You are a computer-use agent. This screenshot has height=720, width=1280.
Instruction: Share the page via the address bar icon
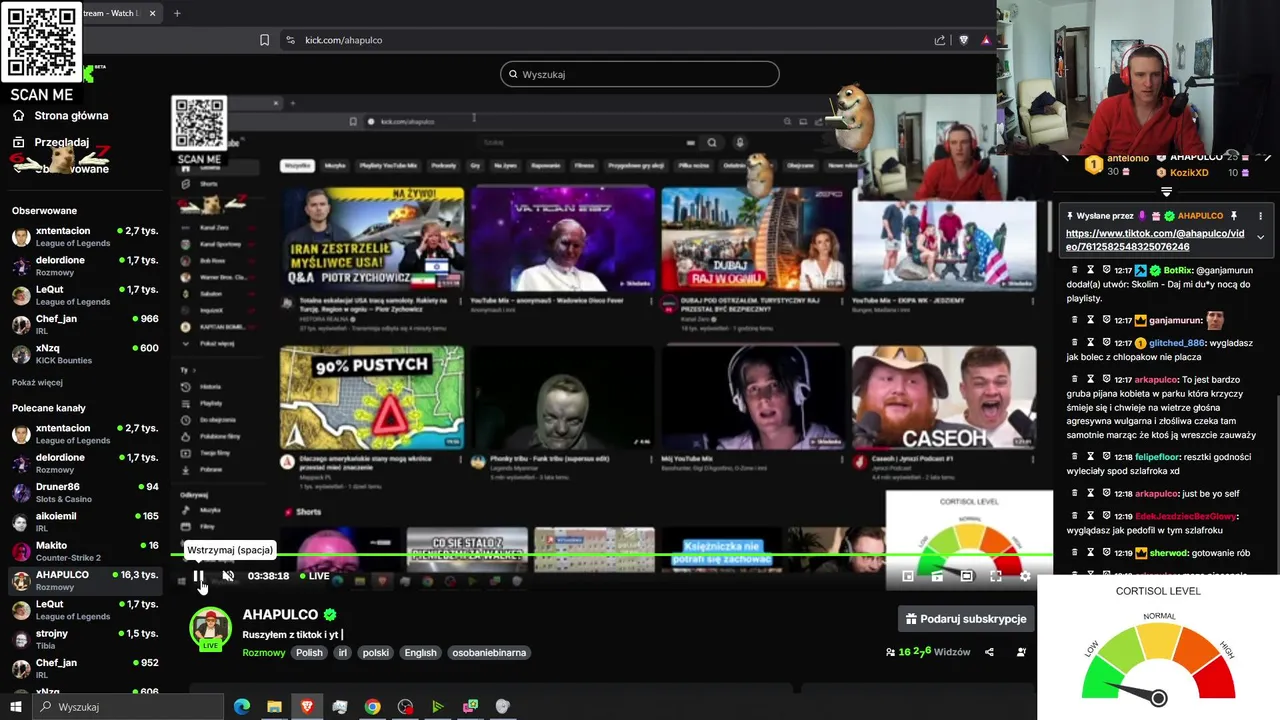pos(940,40)
